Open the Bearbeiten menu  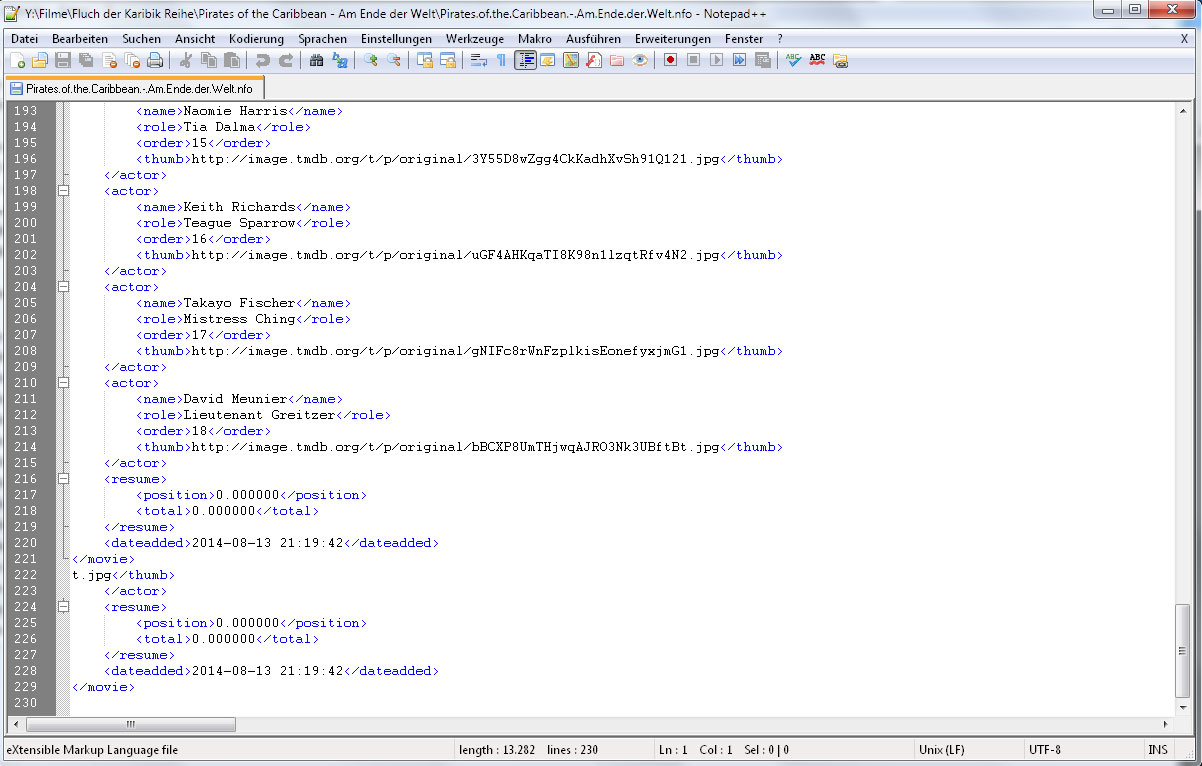[x=80, y=39]
